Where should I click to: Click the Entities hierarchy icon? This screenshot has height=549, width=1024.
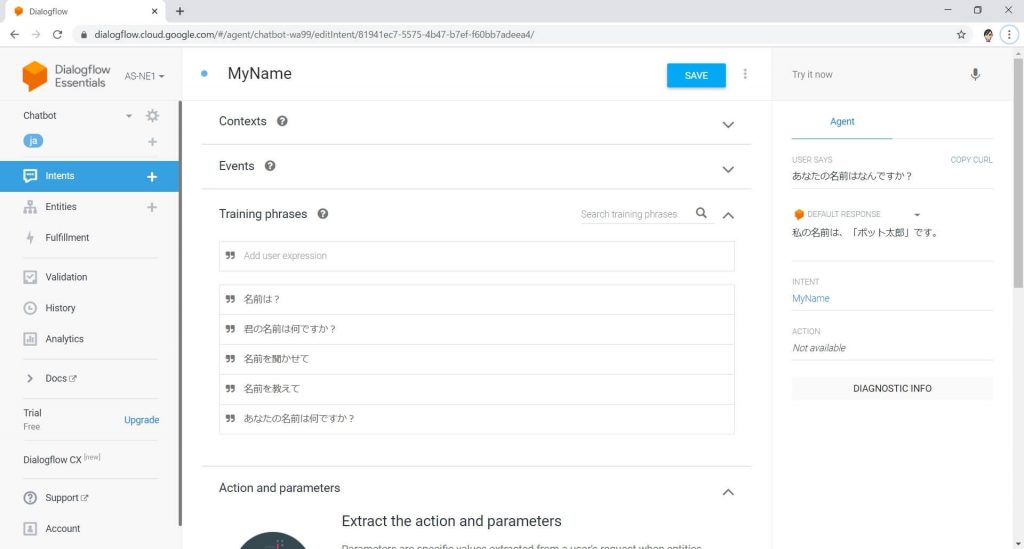tap(30, 207)
